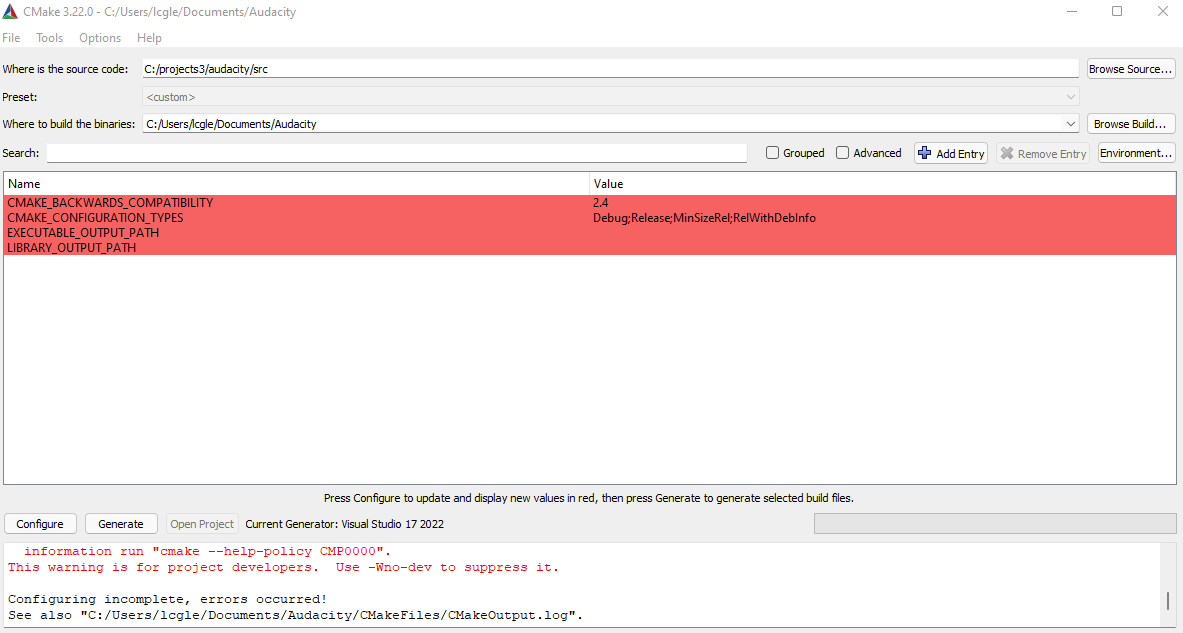Open the Options menu
Viewport: 1183px width, 633px height.
(x=99, y=37)
